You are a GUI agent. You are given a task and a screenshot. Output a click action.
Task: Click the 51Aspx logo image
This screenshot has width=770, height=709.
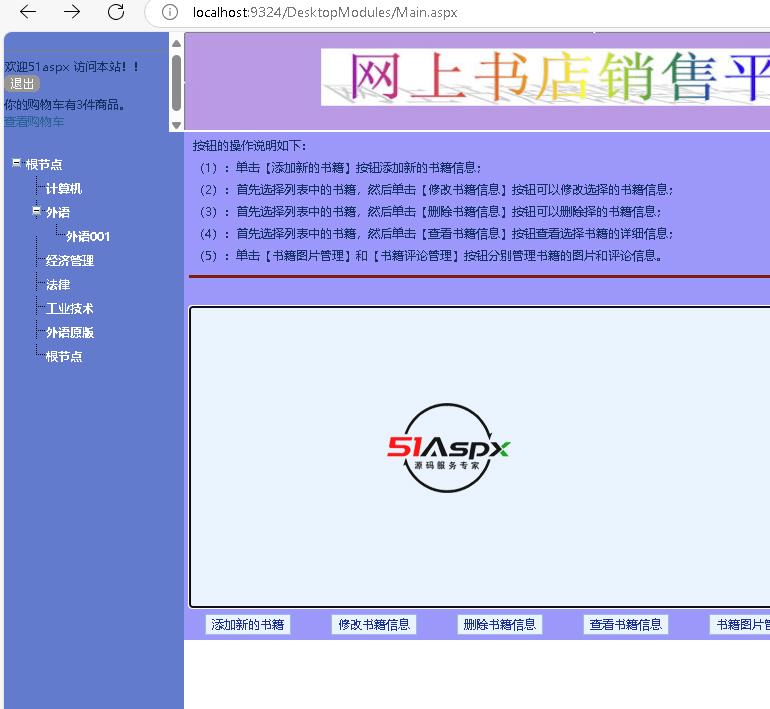click(449, 448)
